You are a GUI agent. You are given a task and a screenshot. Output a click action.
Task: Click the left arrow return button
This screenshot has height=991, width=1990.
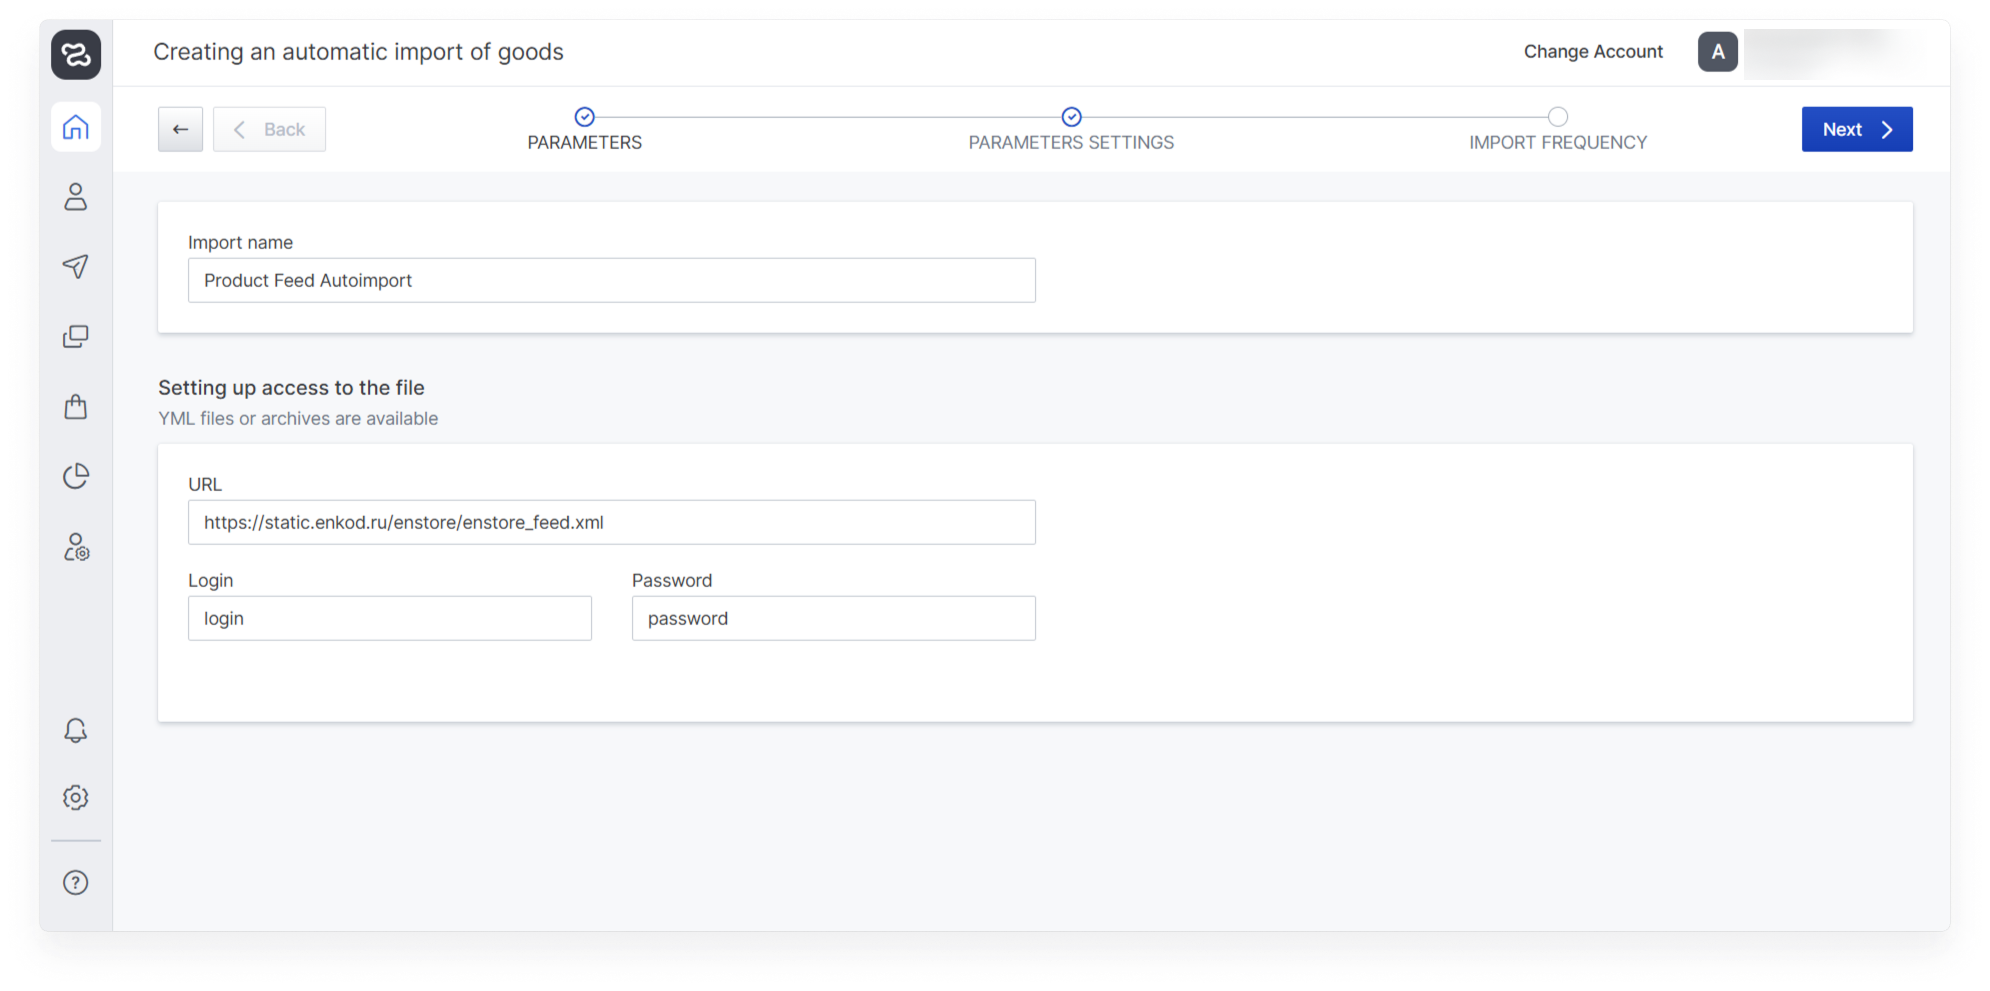180,129
